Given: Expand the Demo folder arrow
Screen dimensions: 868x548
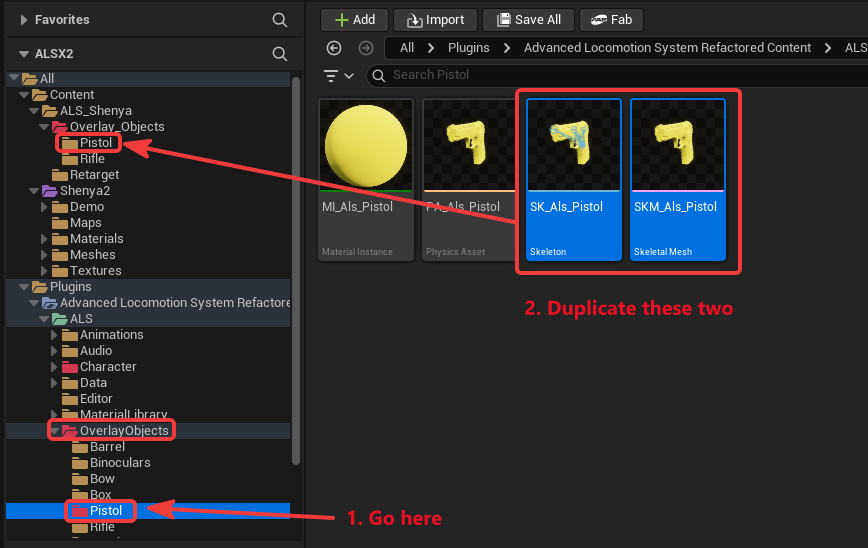Looking at the screenshot, I should tap(44, 207).
